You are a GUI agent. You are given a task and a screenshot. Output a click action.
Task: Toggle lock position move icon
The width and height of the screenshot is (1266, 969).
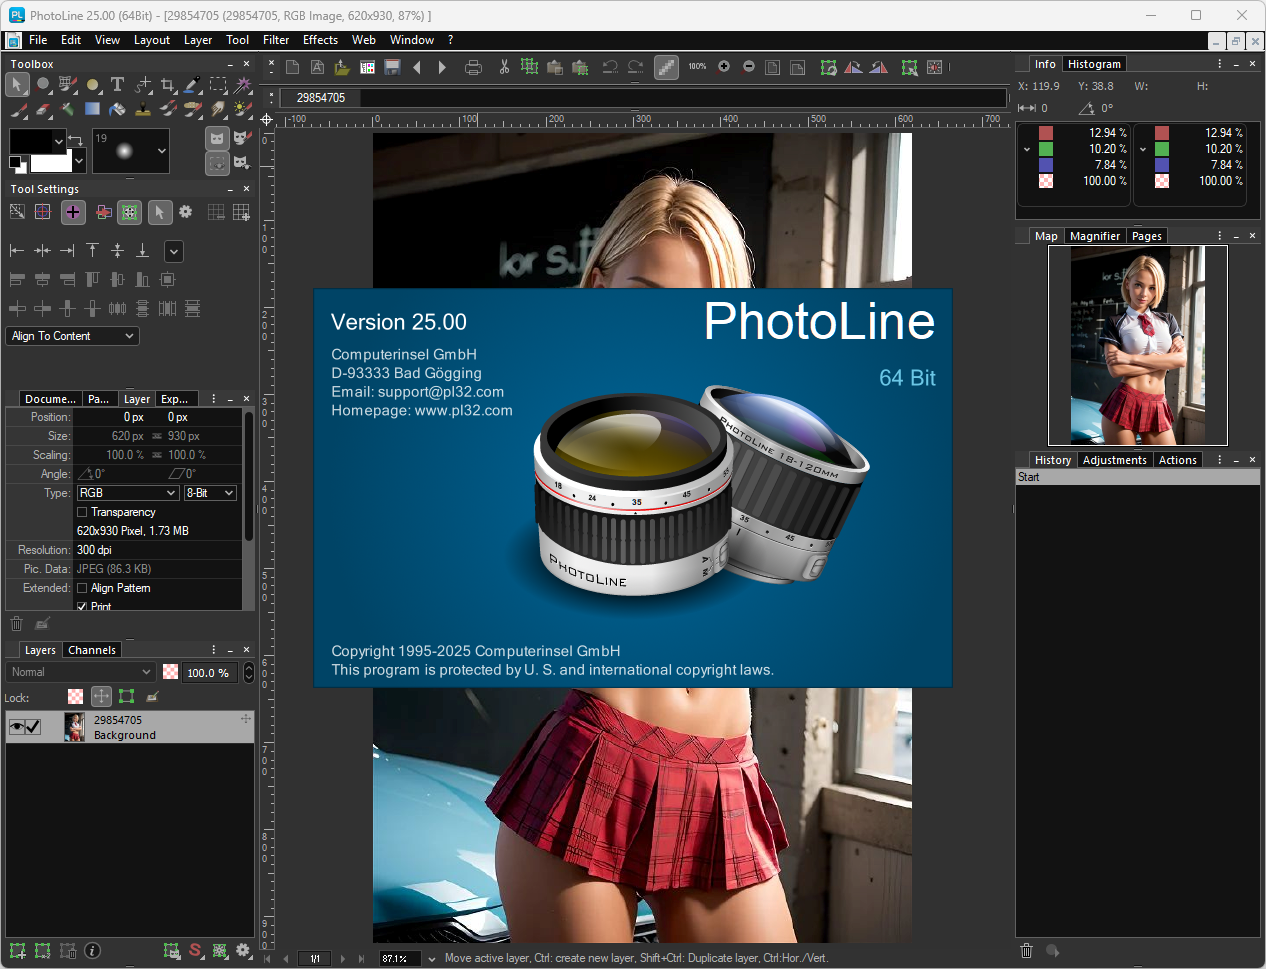(x=101, y=696)
